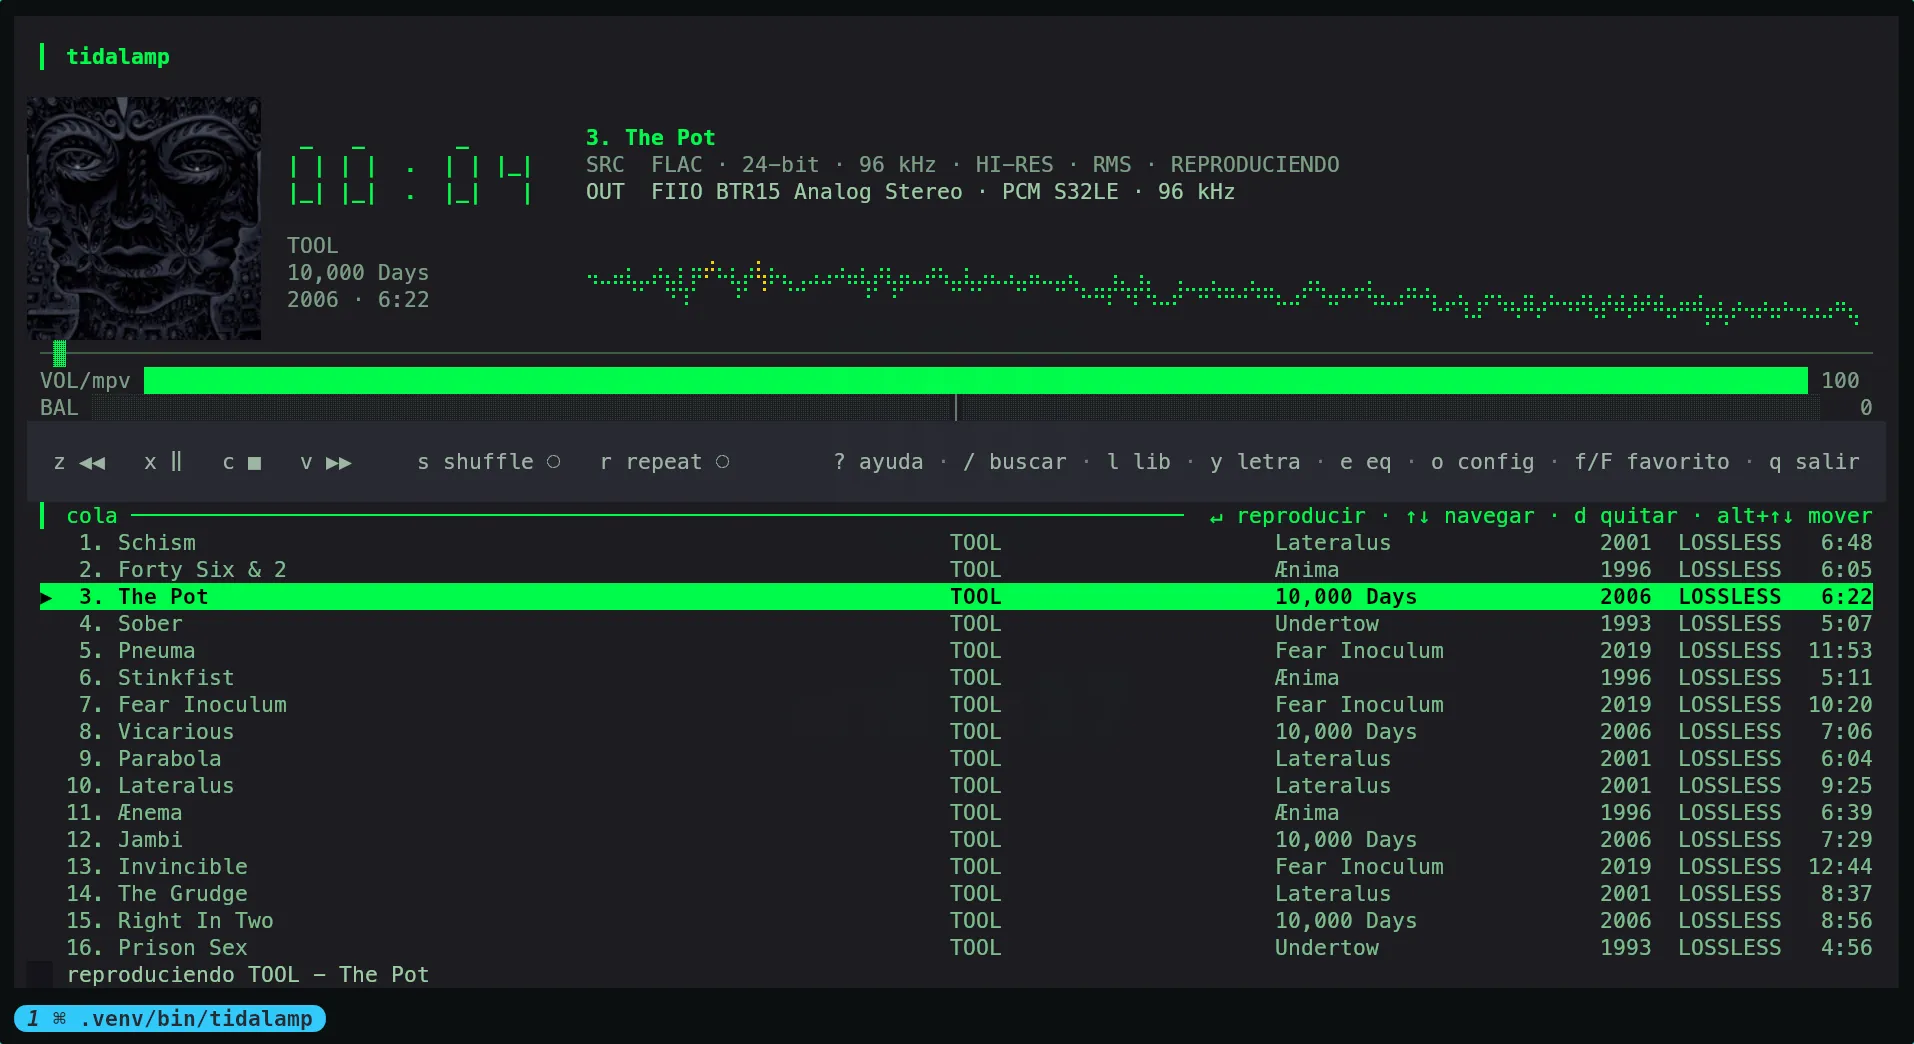
Task: Quit using the salir shortcut
Action: click(1814, 462)
